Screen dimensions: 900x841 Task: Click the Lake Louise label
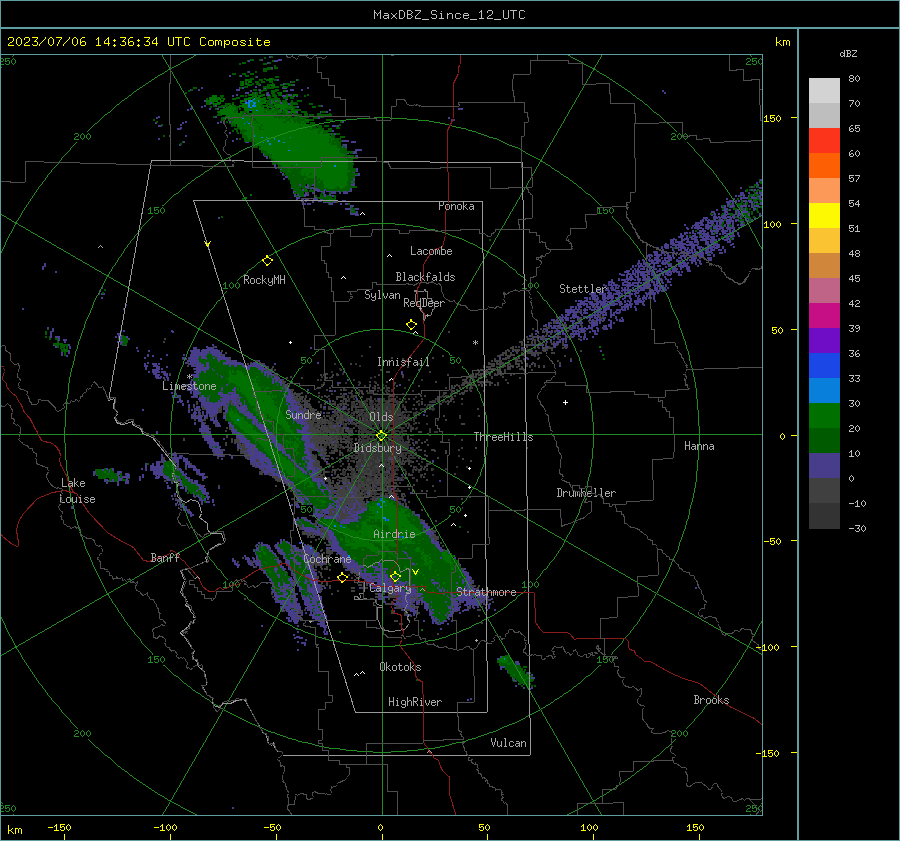[x=77, y=491]
